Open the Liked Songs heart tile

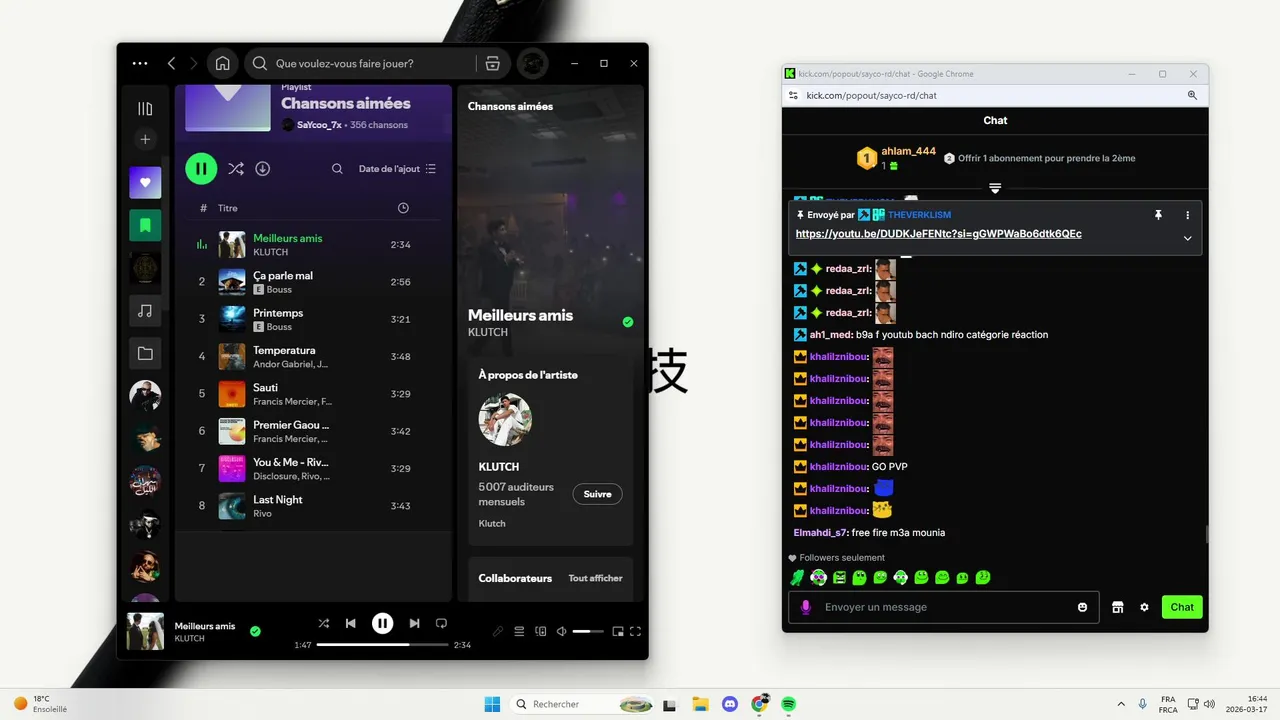coord(145,183)
